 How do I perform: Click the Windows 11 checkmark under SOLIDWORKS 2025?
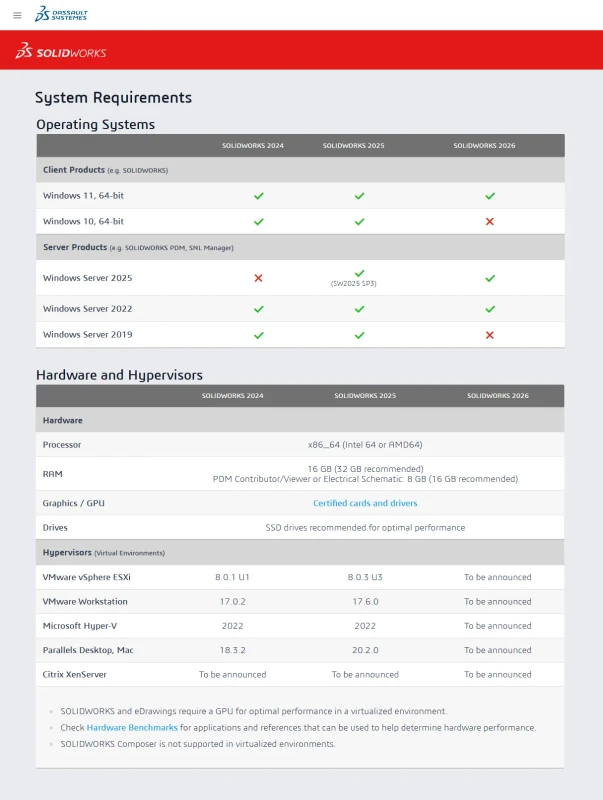tap(360, 196)
